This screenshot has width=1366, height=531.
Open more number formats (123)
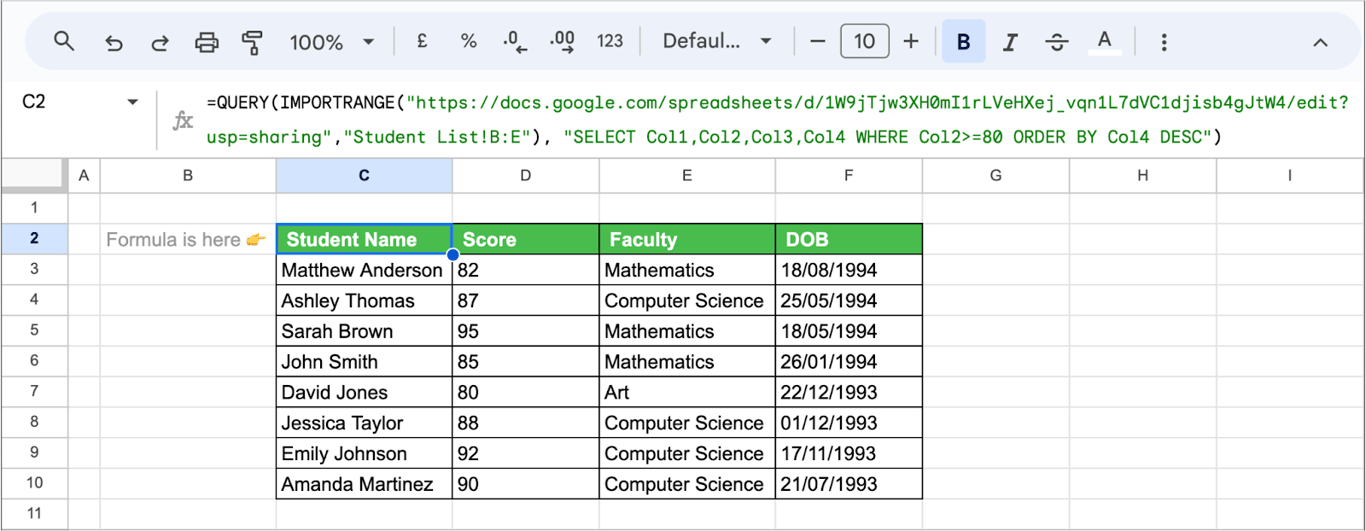(610, 41)
